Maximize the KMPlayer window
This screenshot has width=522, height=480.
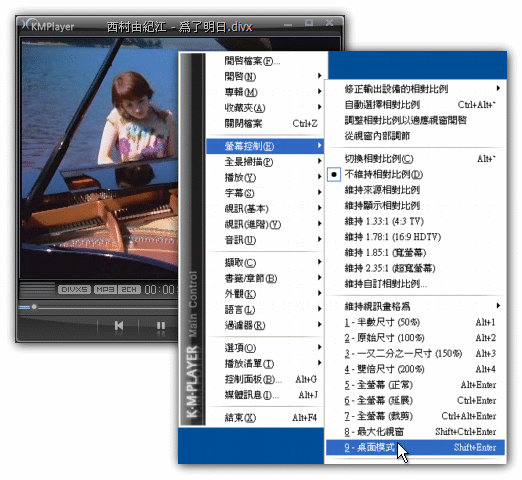pos(309,23)
